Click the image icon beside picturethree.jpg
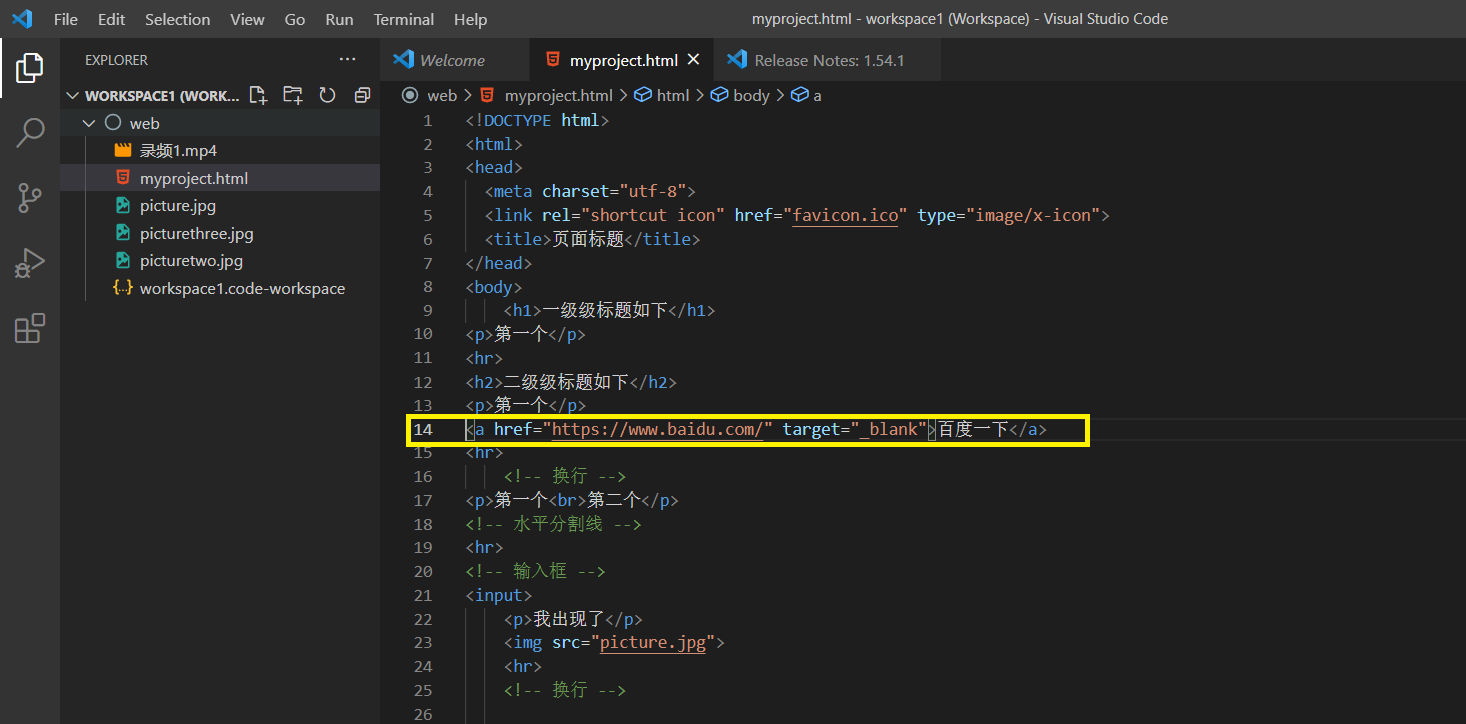1466x724 pixels. tap(123, 233)
